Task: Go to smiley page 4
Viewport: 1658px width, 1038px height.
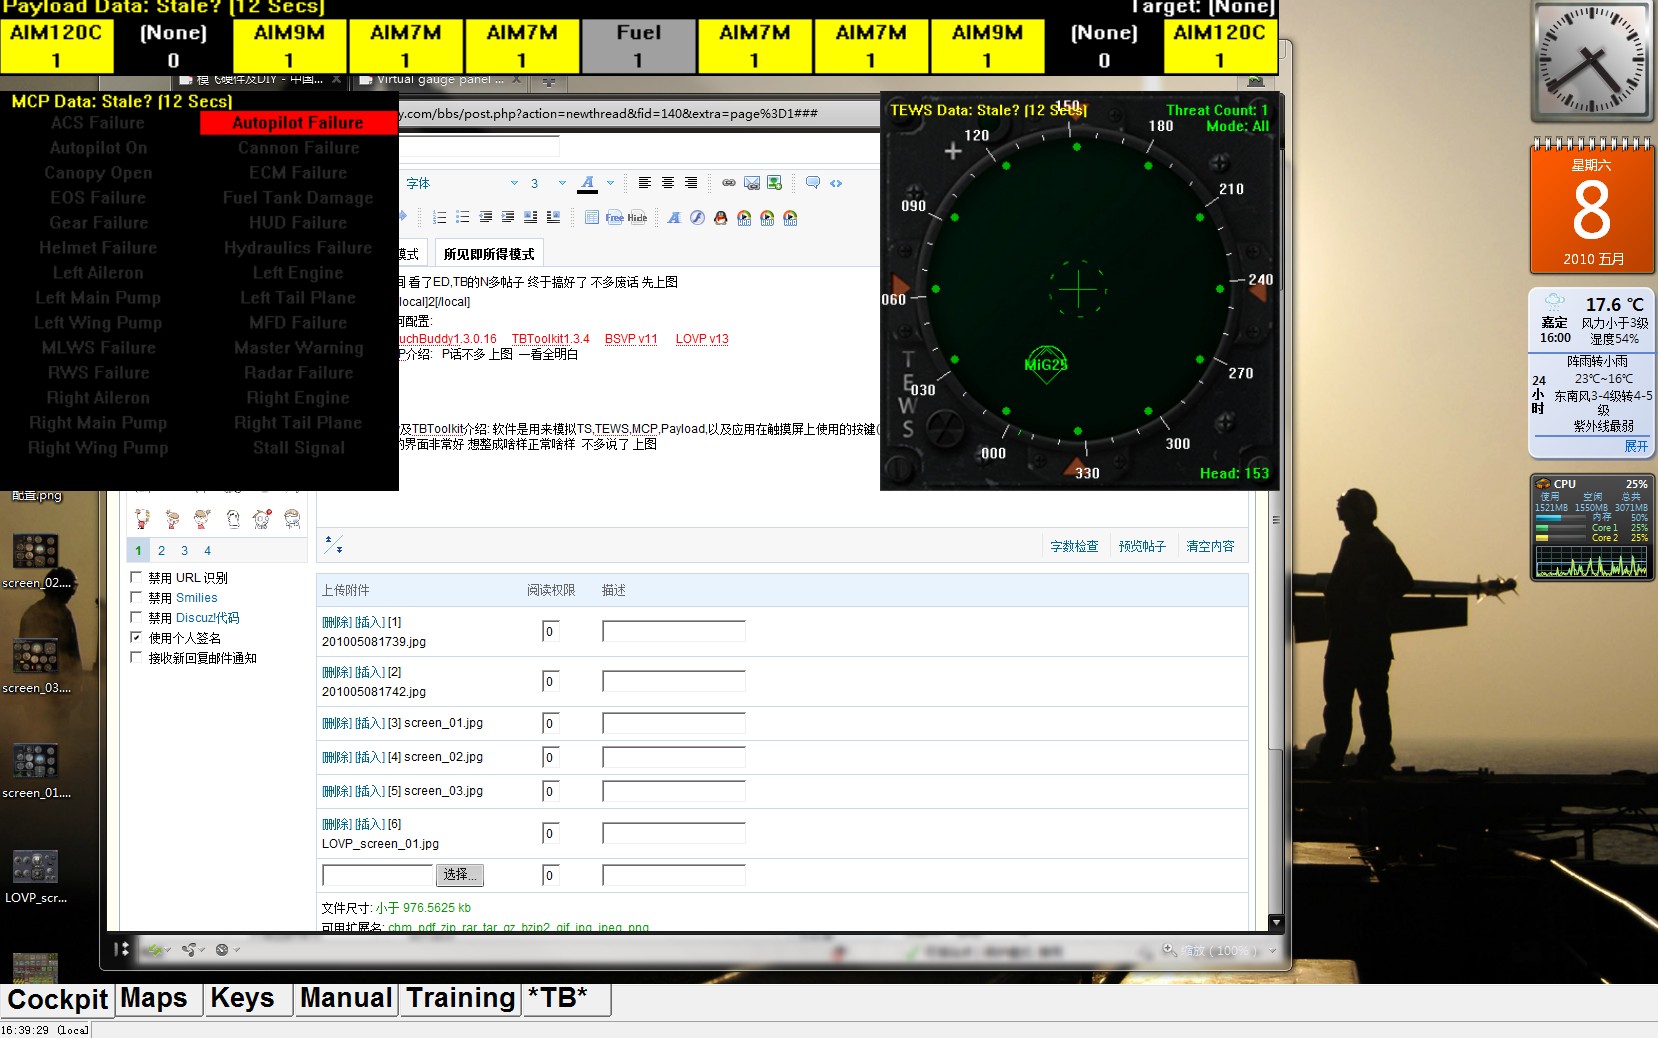Action: coord(207,550)
